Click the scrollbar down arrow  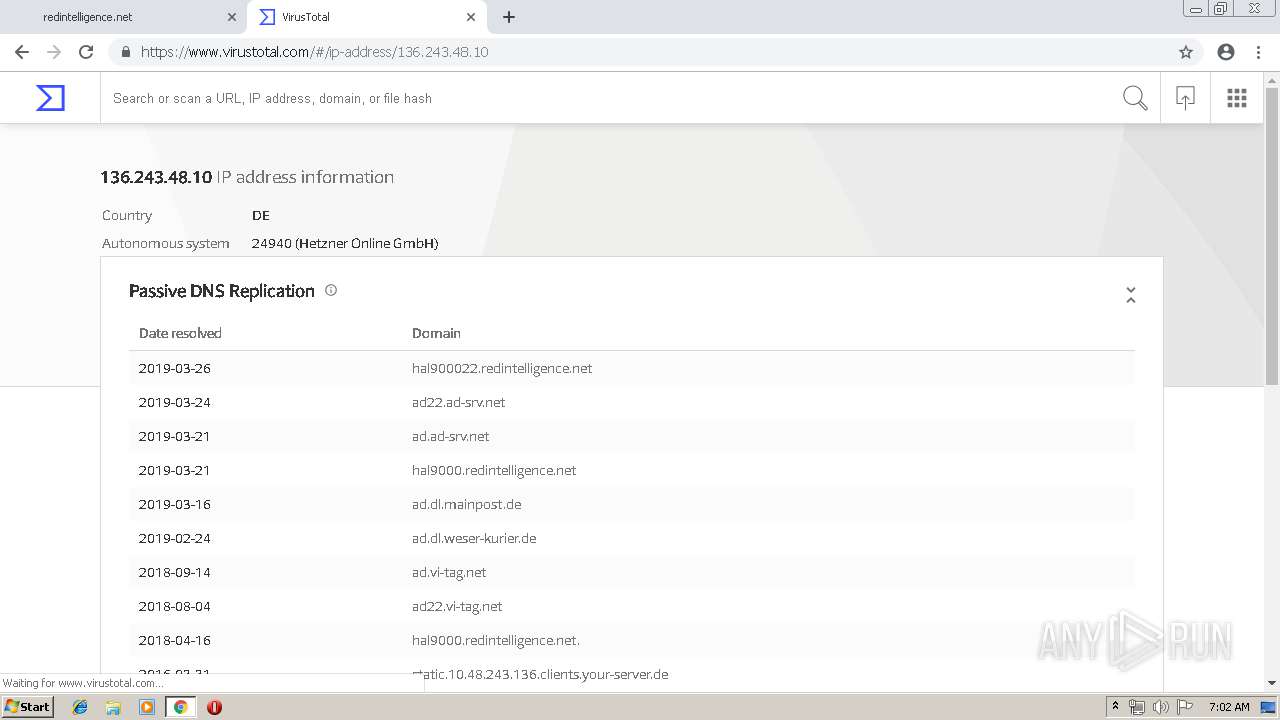[x=1272, y=682]
